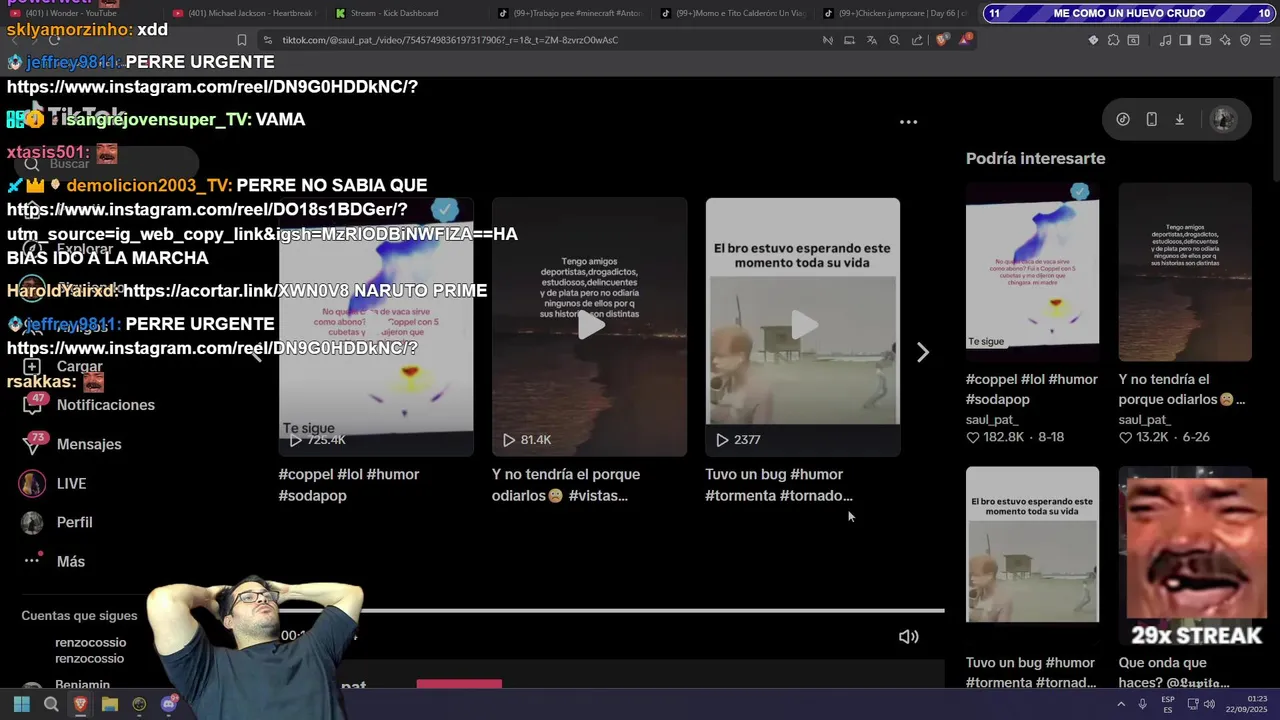The width and height of the screenshot is (1280, 720).
Task: Switch to the 'Wonder - YouTube' tab
Action: 84,13
